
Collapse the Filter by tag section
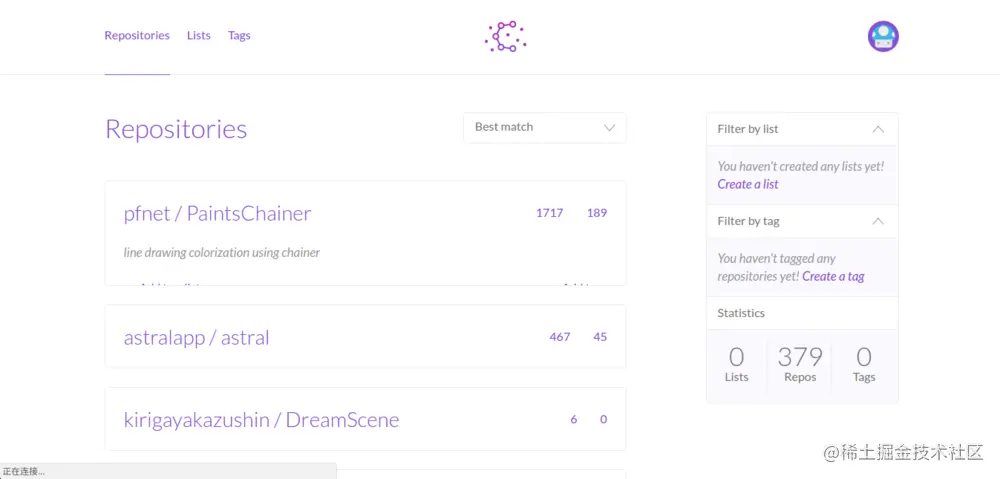pyautogui.click(x=878, y=221)
